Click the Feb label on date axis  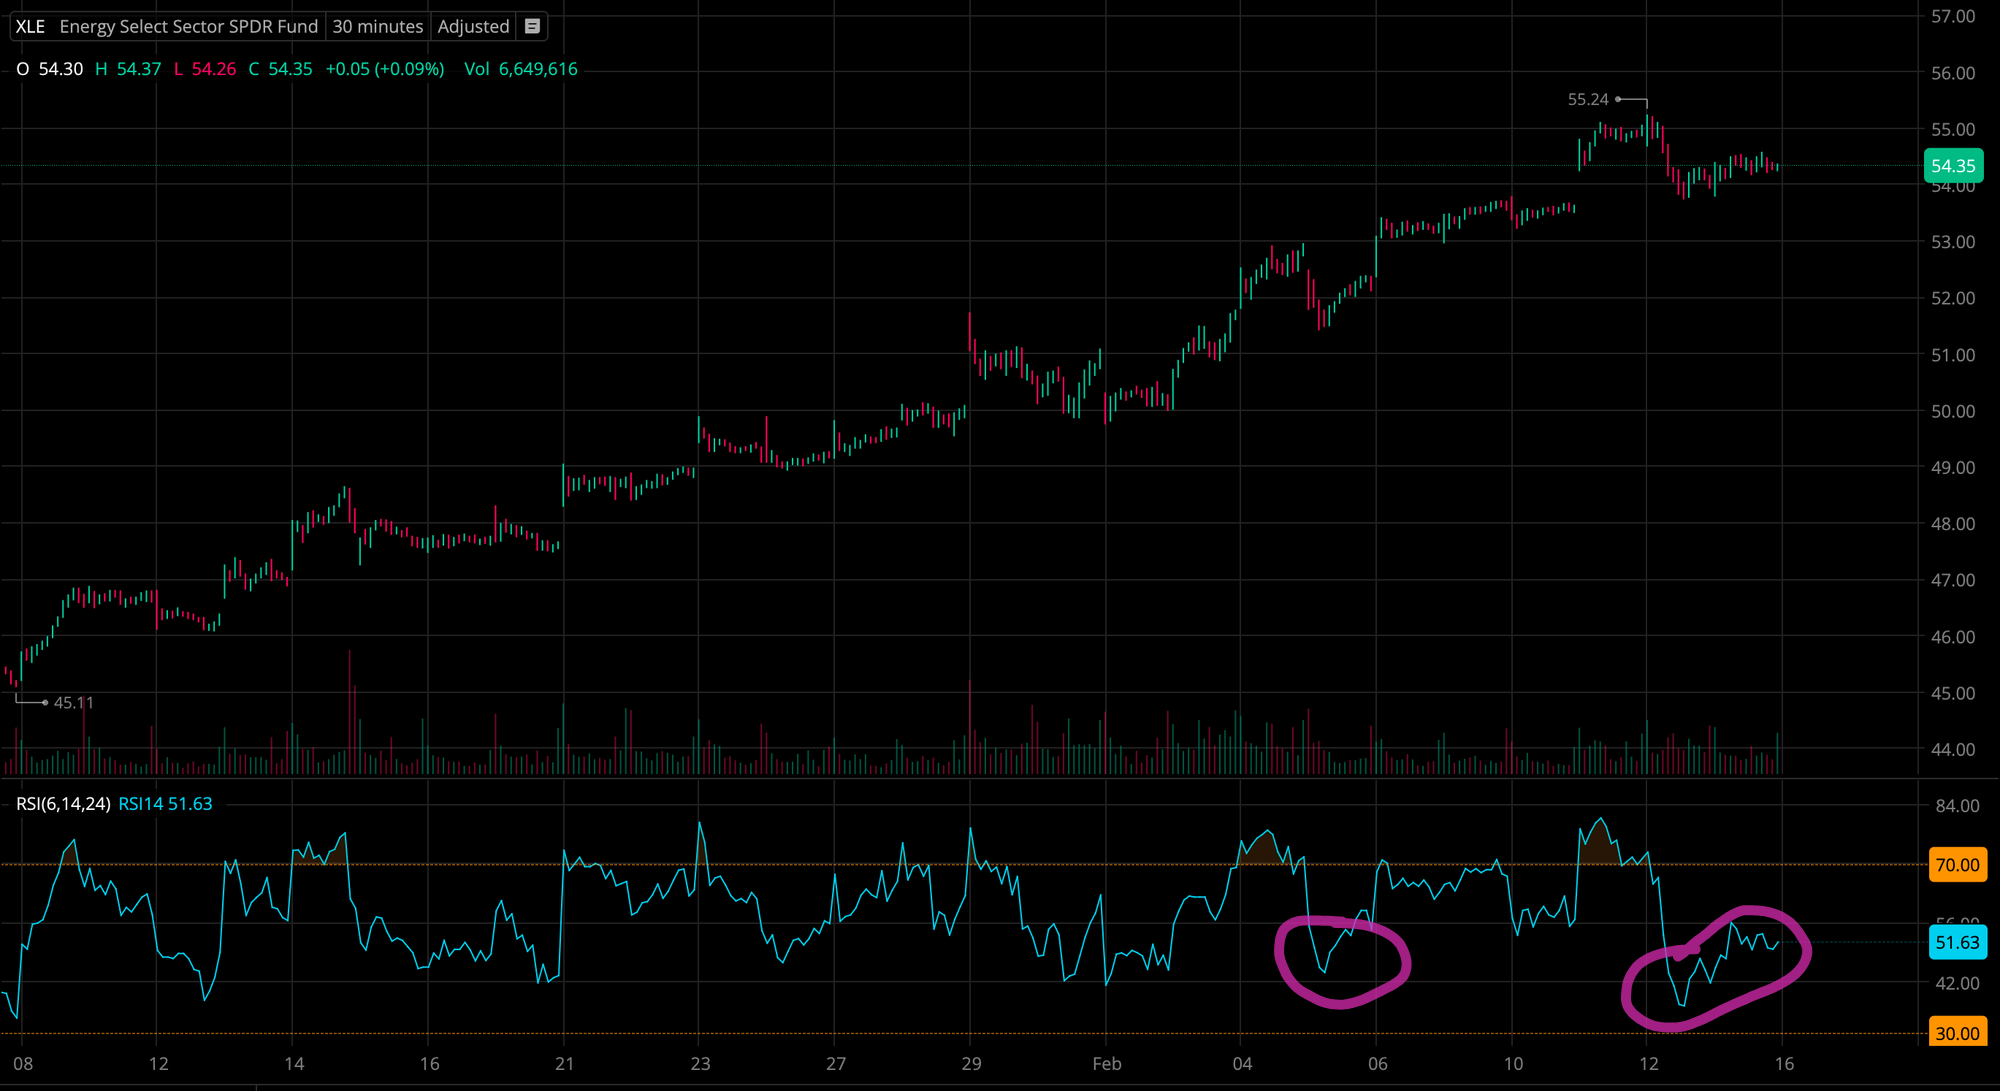coord(1106,1064)
